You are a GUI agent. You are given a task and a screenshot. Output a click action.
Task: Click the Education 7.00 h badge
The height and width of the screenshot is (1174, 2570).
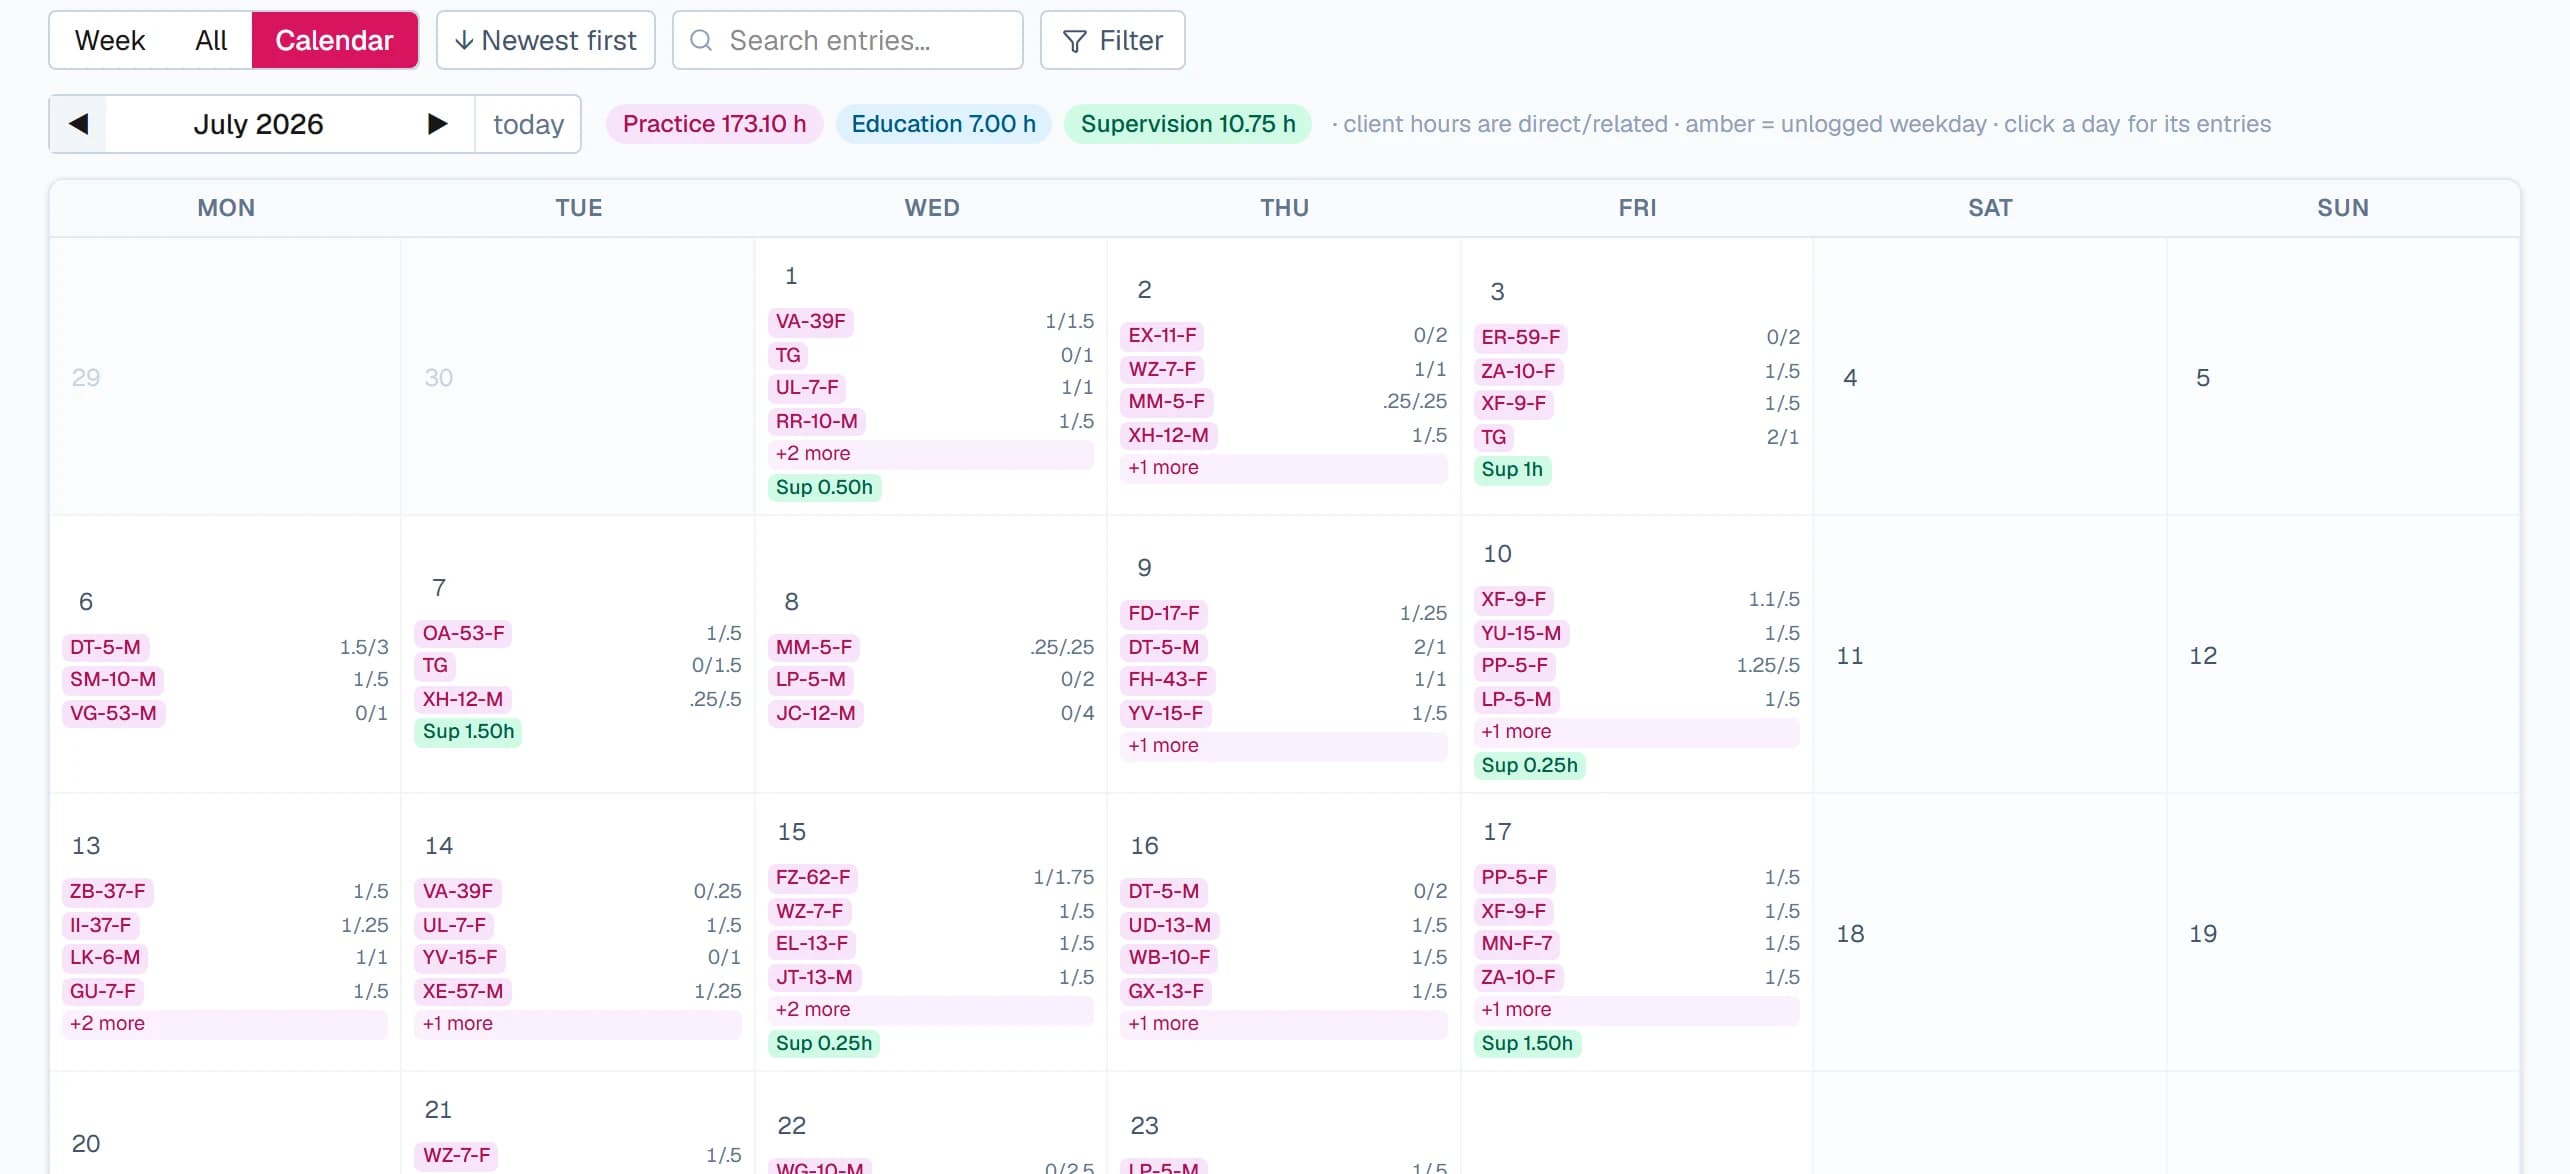pyautogui.click(x=943, y=124)
